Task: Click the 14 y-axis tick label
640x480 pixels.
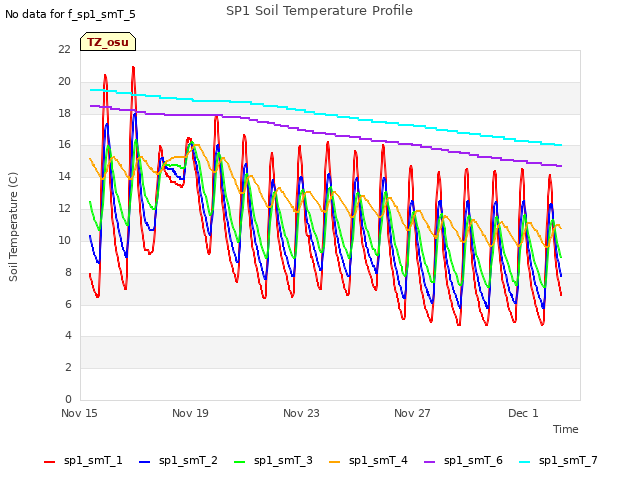Action: click(64, 177)
